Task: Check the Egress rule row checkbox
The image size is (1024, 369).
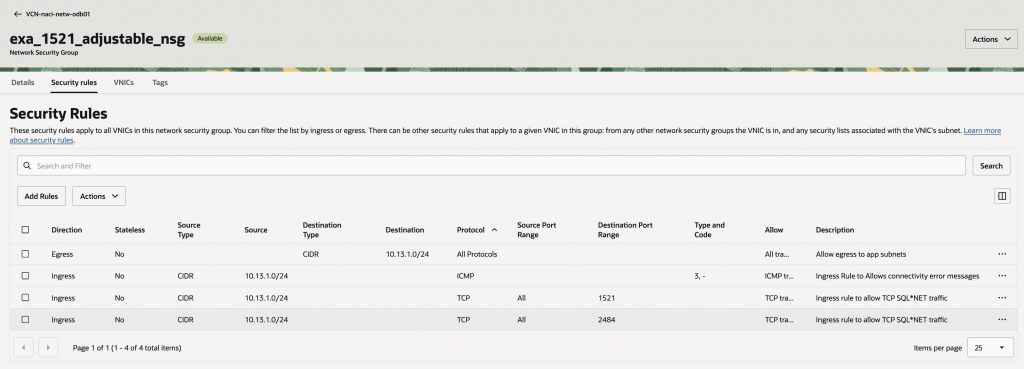Action: point(25,254)
